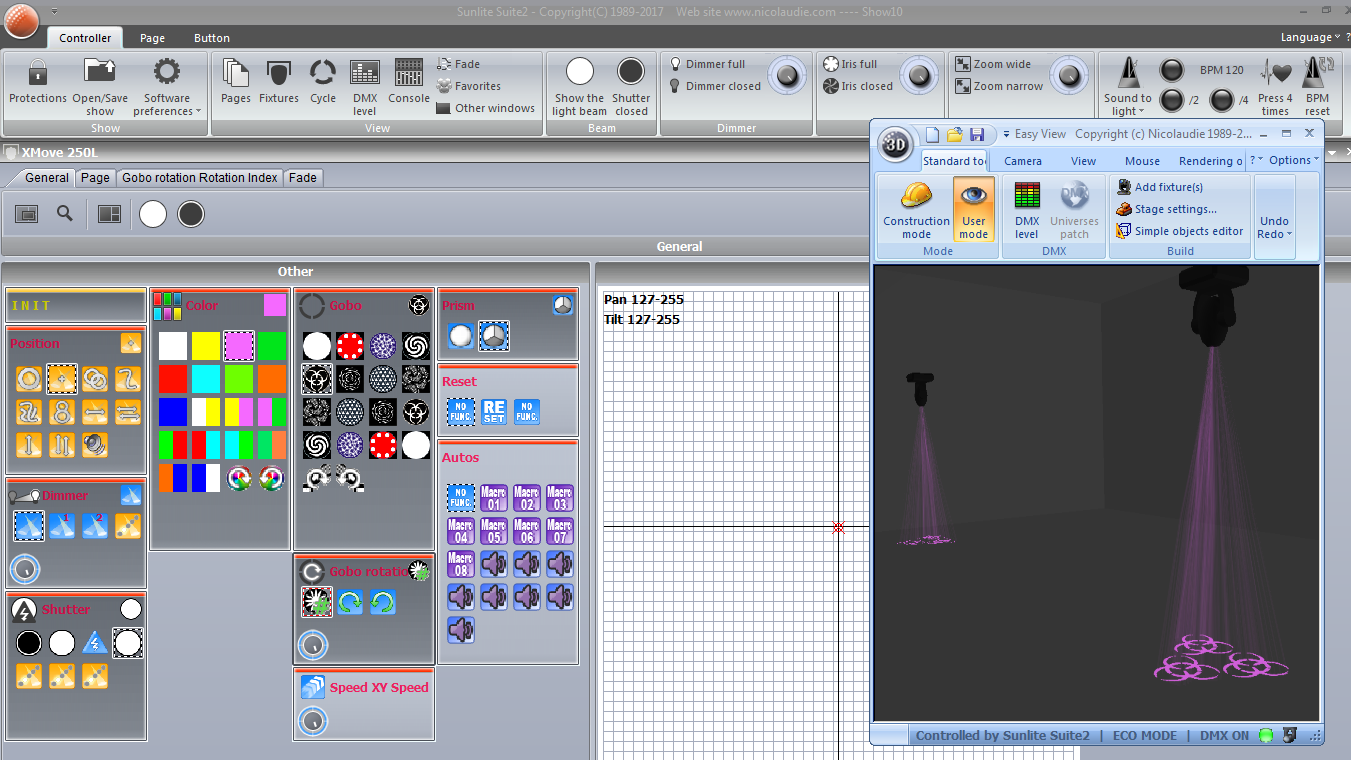Click the Dimmer ribbon knob
Viewport: 1351px width, 760px height.
tap(787, 75)
